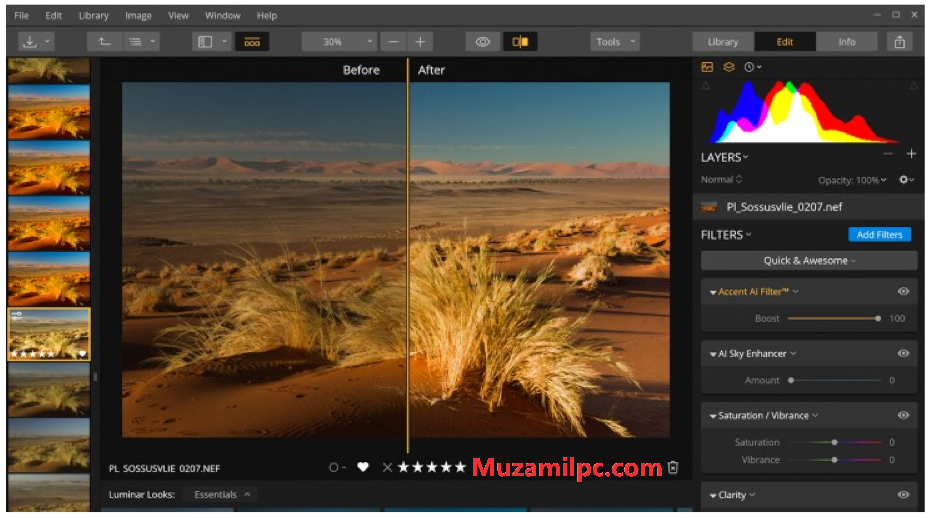The width and height of the screenshot is (933, 518).
Task: Click the import download icon in toolbar
Action: [30, 42]
